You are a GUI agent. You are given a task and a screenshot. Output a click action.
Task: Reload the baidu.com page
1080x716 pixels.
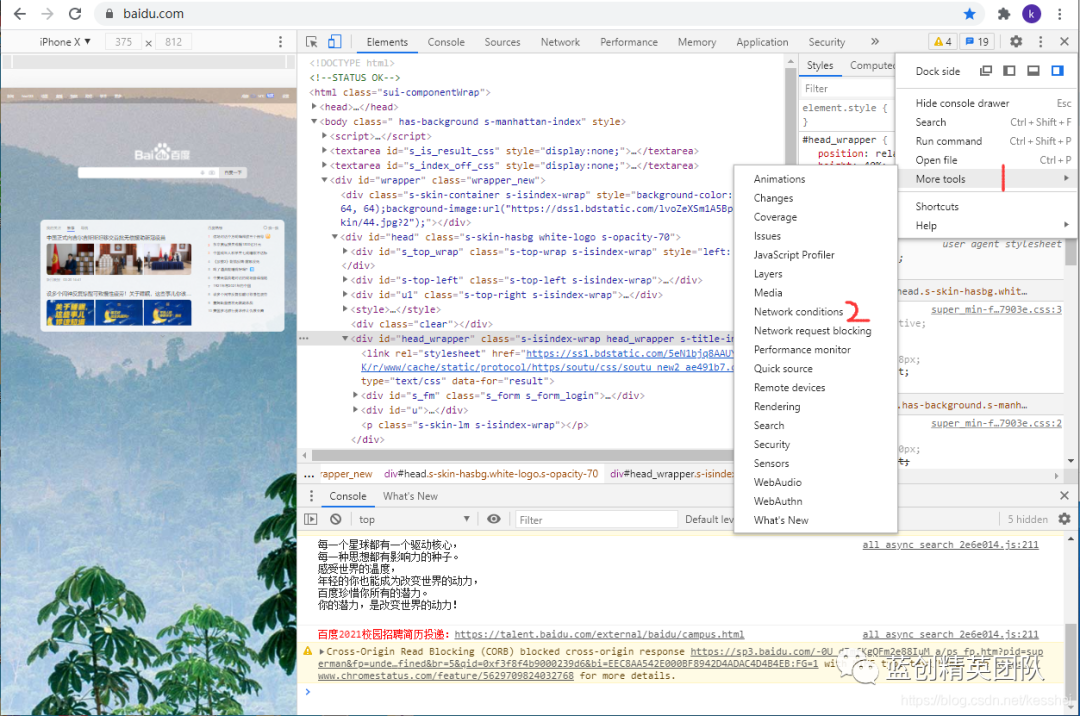pos(75,14)
